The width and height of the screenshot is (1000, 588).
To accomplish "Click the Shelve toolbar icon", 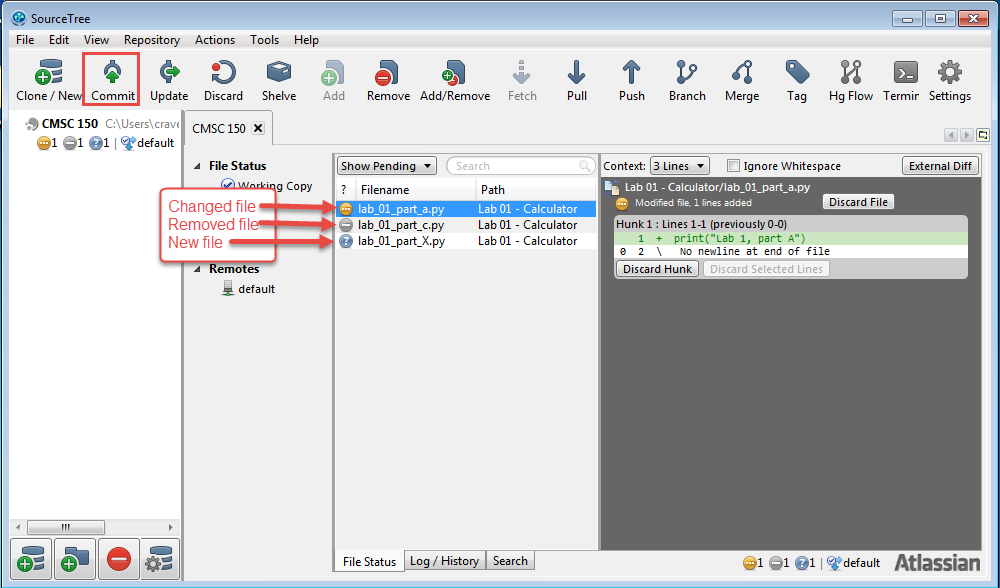I will [x=279, y=80].
